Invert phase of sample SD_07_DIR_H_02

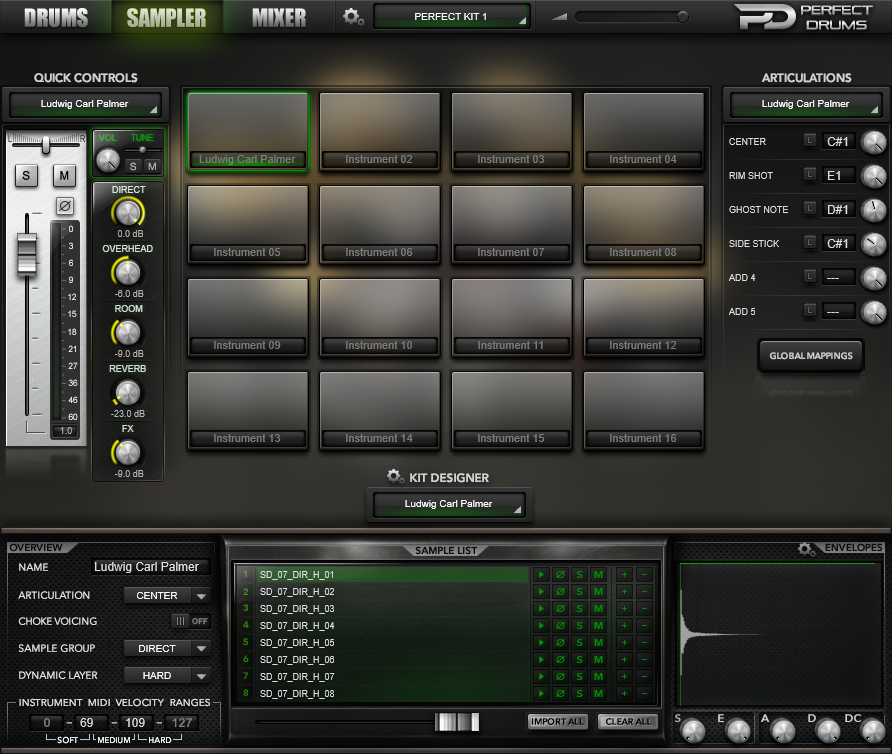pyautogui.click(x=560, y=592)
